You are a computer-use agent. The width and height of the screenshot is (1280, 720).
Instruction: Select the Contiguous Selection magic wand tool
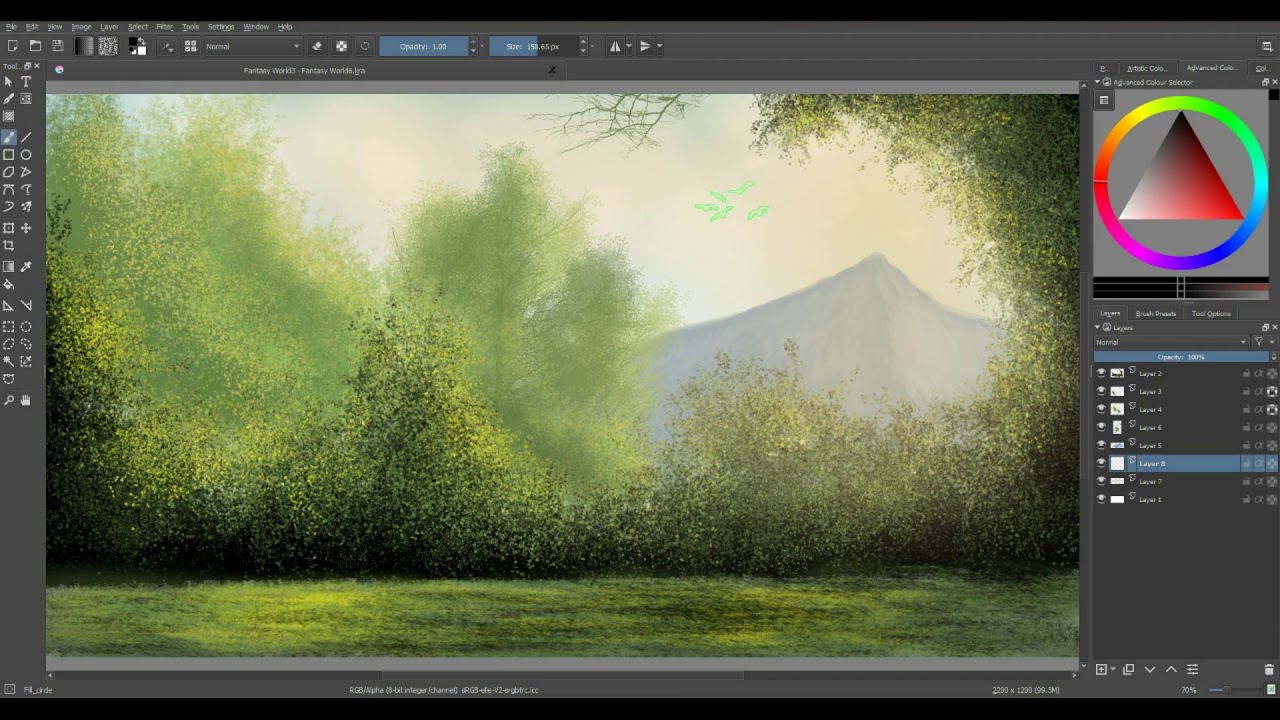pos(9,361)
